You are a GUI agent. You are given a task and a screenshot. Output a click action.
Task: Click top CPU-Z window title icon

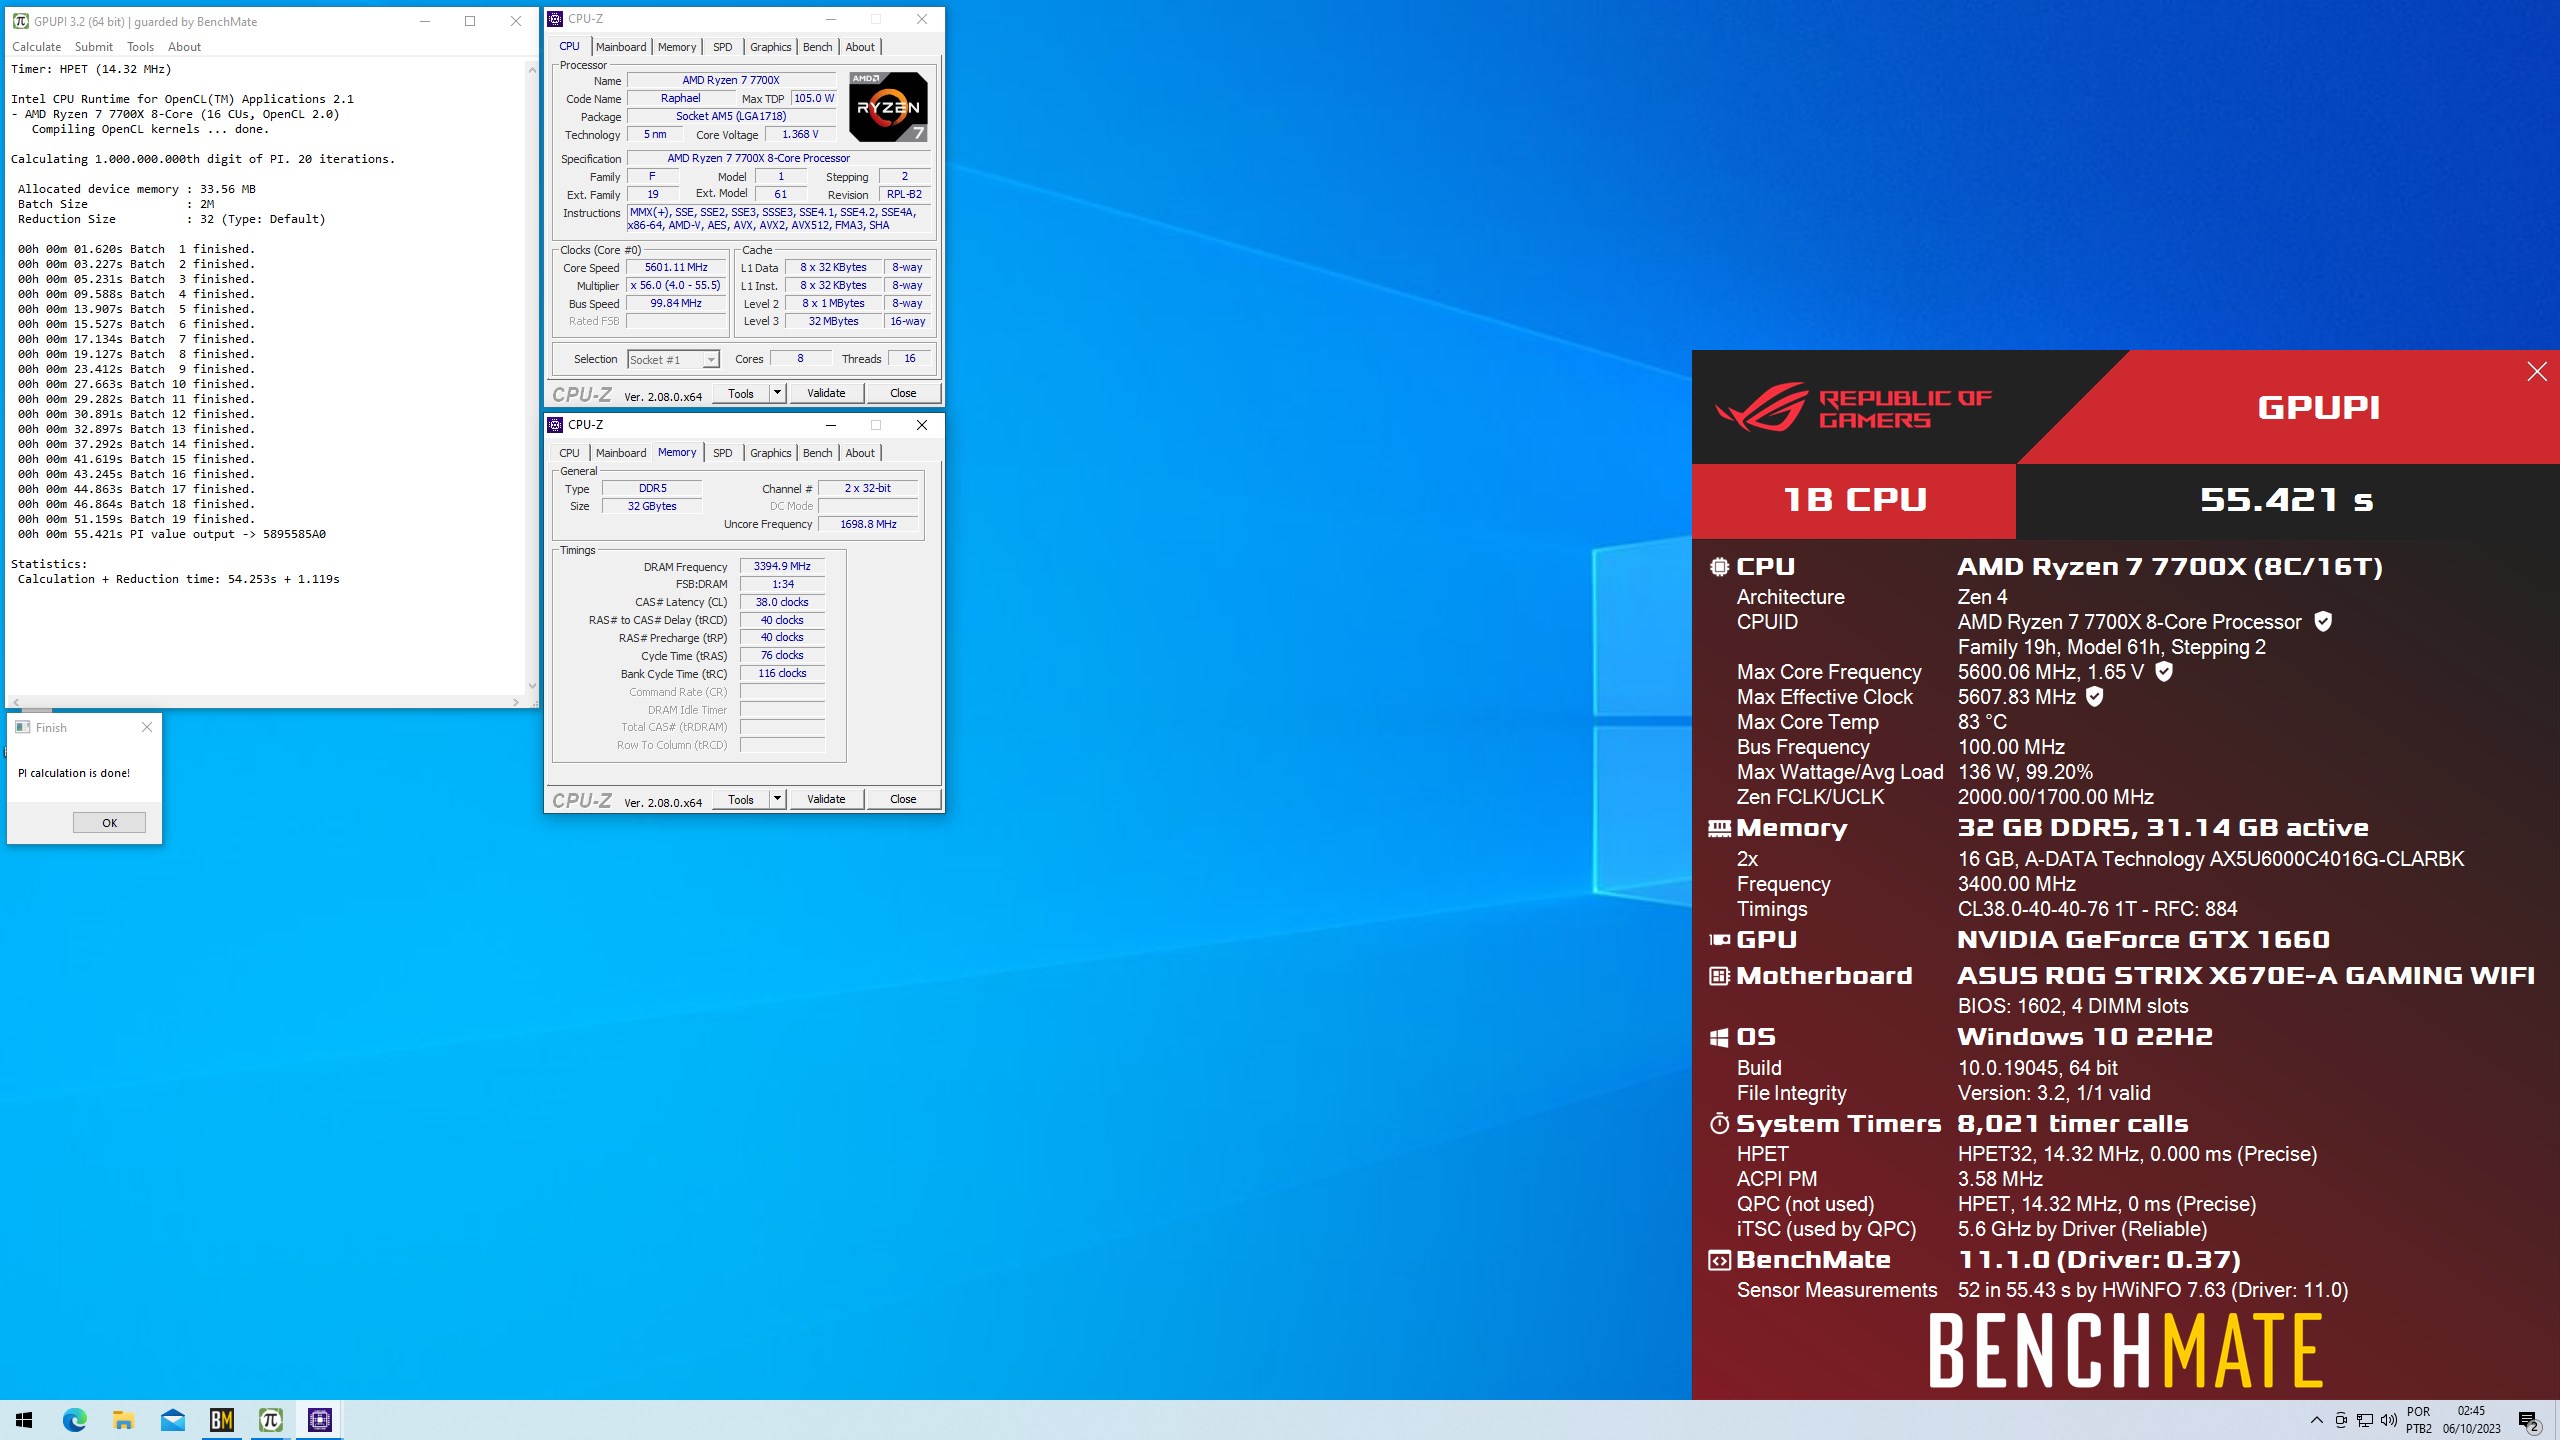click(555, 19)
